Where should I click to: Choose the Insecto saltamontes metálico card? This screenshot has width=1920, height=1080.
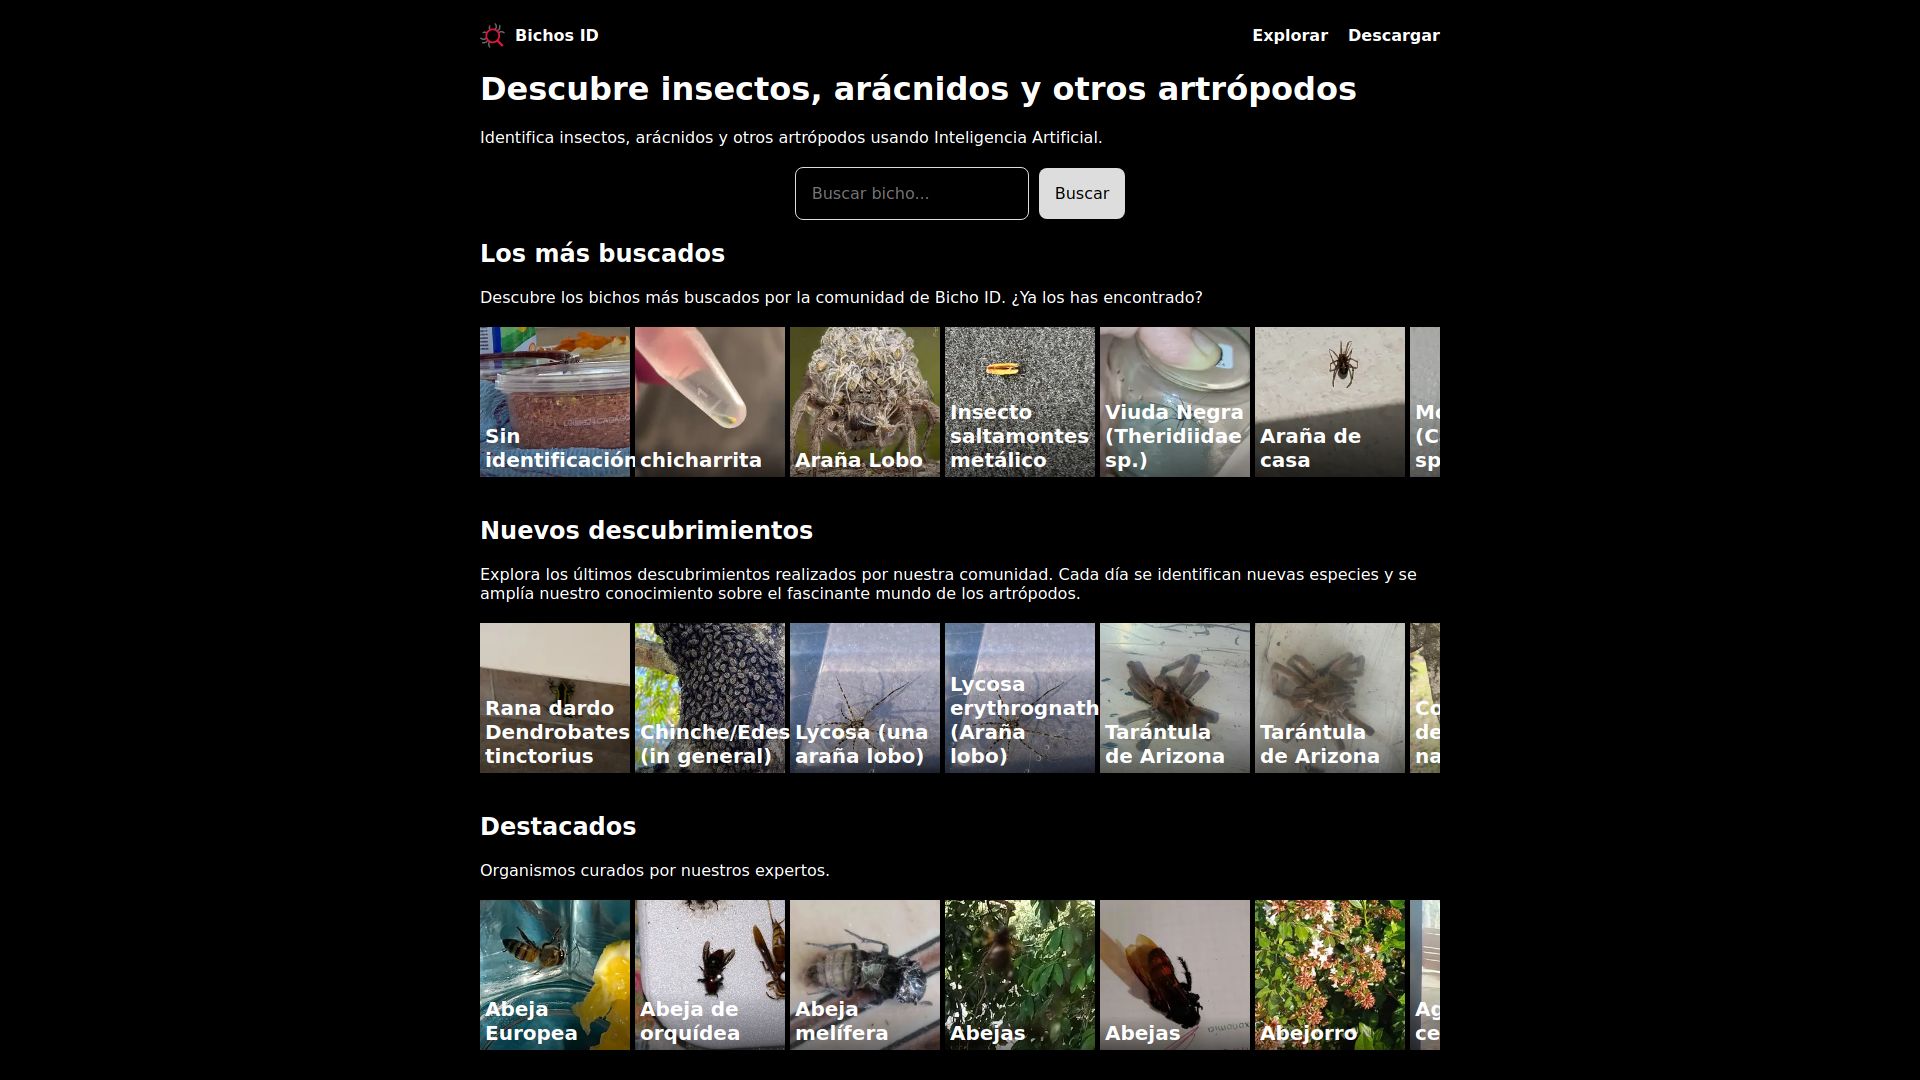[1020, 402]
